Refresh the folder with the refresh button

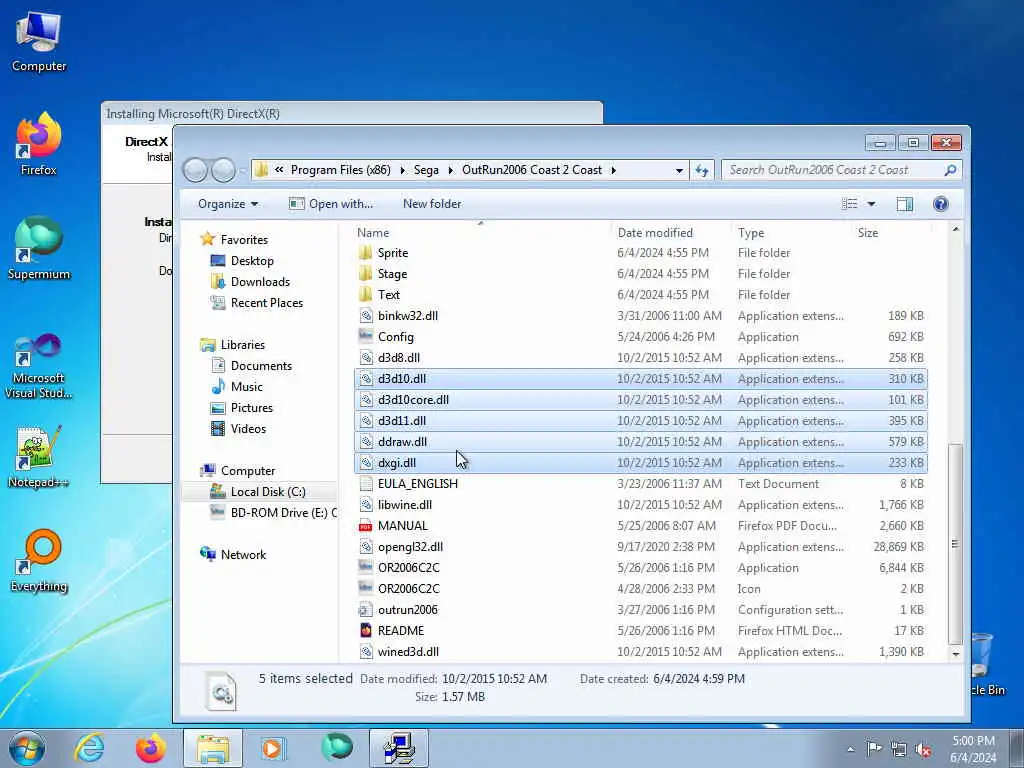point(702,170)
